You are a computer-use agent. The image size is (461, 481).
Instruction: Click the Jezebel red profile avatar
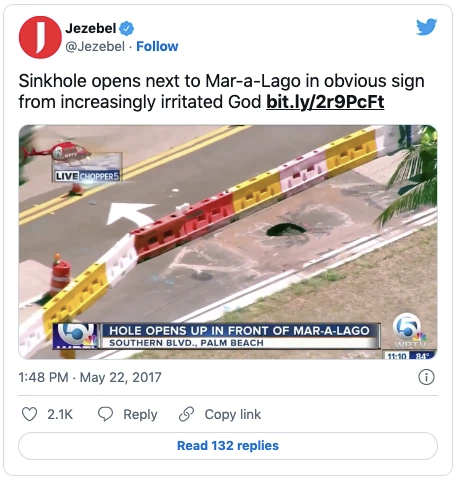pos(40,37)
